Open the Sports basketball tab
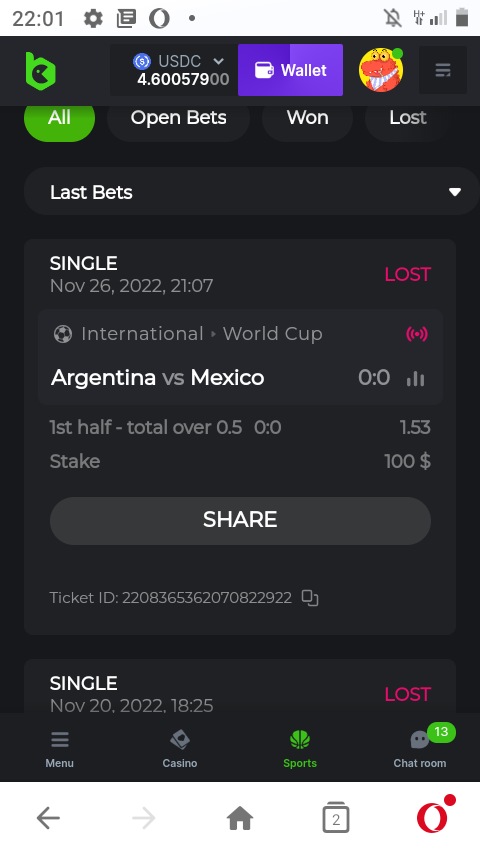 click(x=300, y=749)
